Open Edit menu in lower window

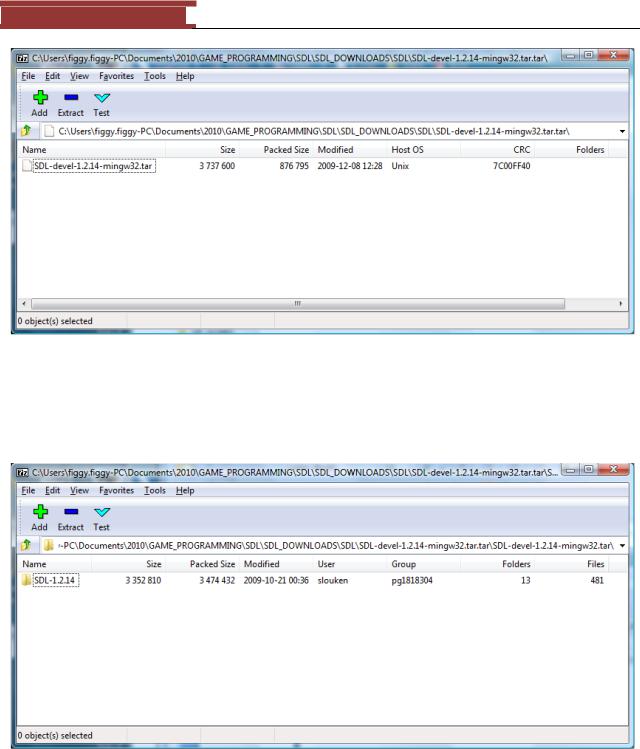[53, 490]
